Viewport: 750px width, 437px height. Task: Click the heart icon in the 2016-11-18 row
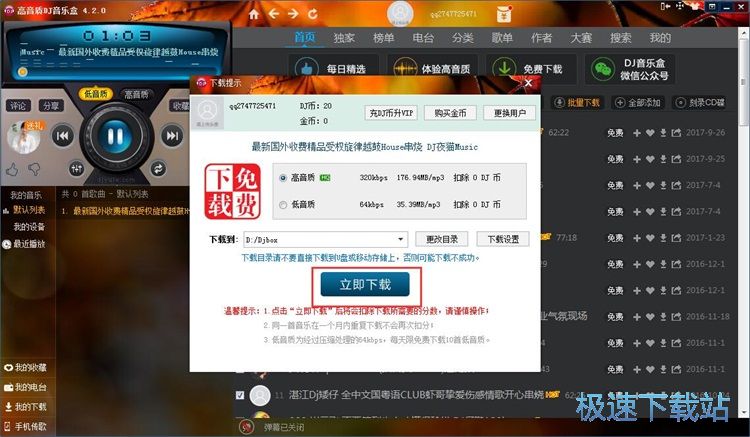(650, 317)
